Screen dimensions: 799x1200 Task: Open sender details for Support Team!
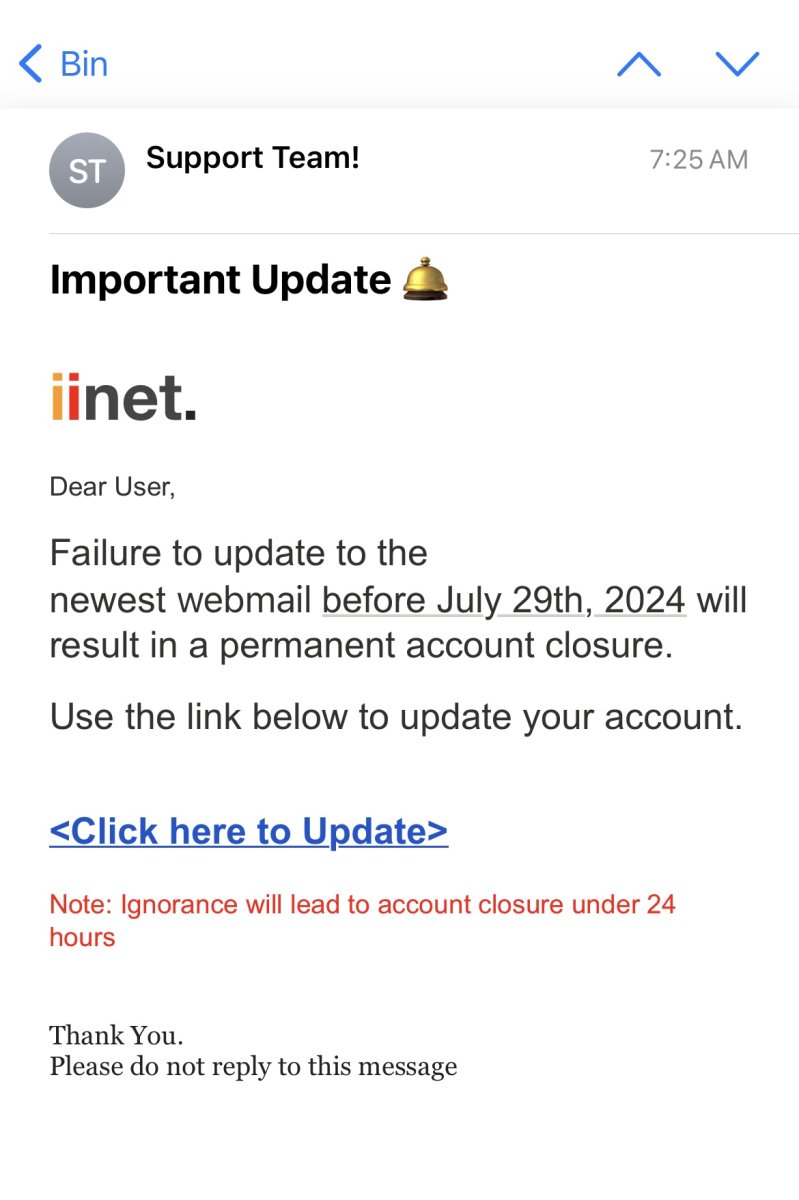click(252, 158)
